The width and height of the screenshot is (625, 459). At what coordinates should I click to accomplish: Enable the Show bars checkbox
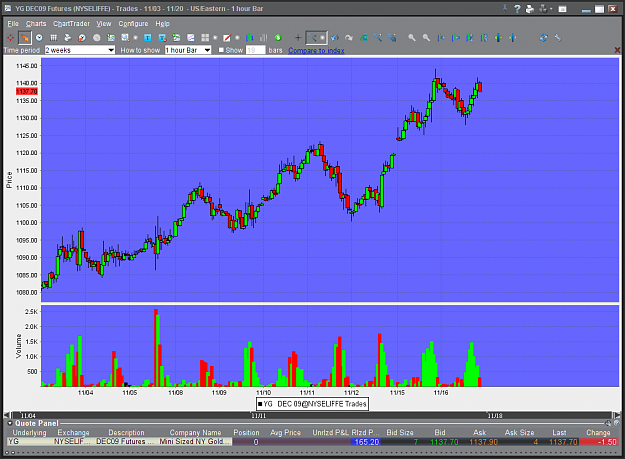pos(221,50)
